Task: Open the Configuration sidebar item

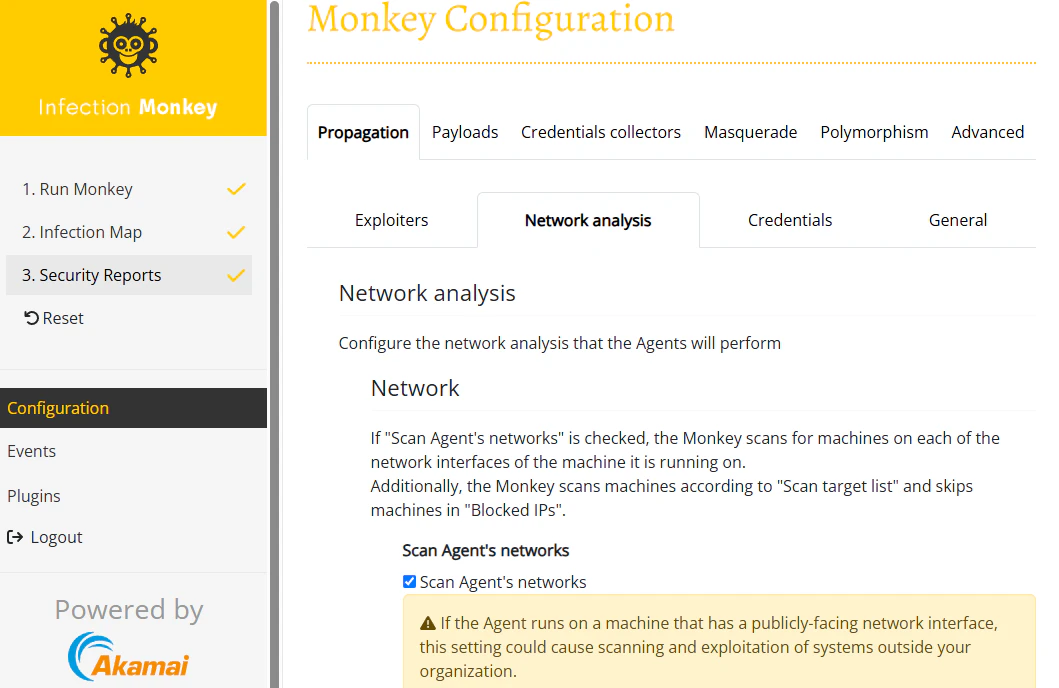Action: [x=133, y=408]
